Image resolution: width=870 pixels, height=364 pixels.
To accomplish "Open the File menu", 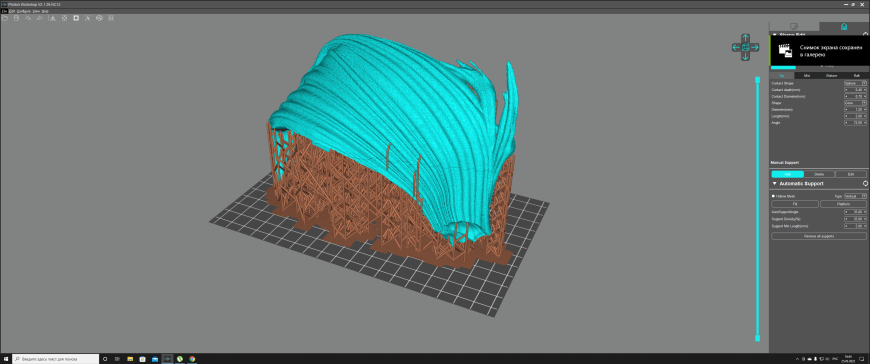I will (4, 11).
